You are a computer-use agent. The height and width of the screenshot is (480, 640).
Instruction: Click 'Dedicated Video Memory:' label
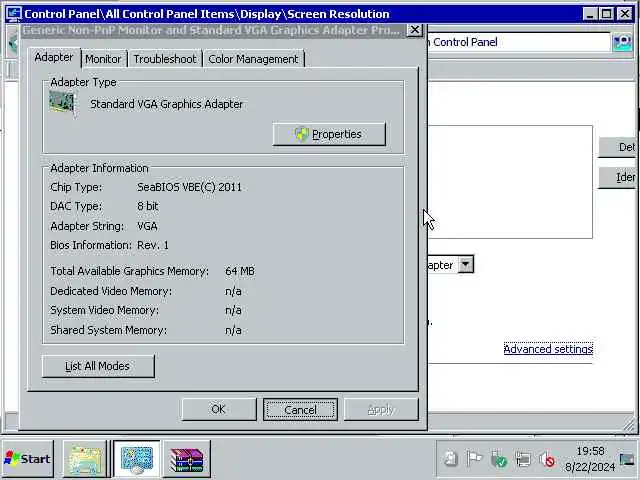111,291
